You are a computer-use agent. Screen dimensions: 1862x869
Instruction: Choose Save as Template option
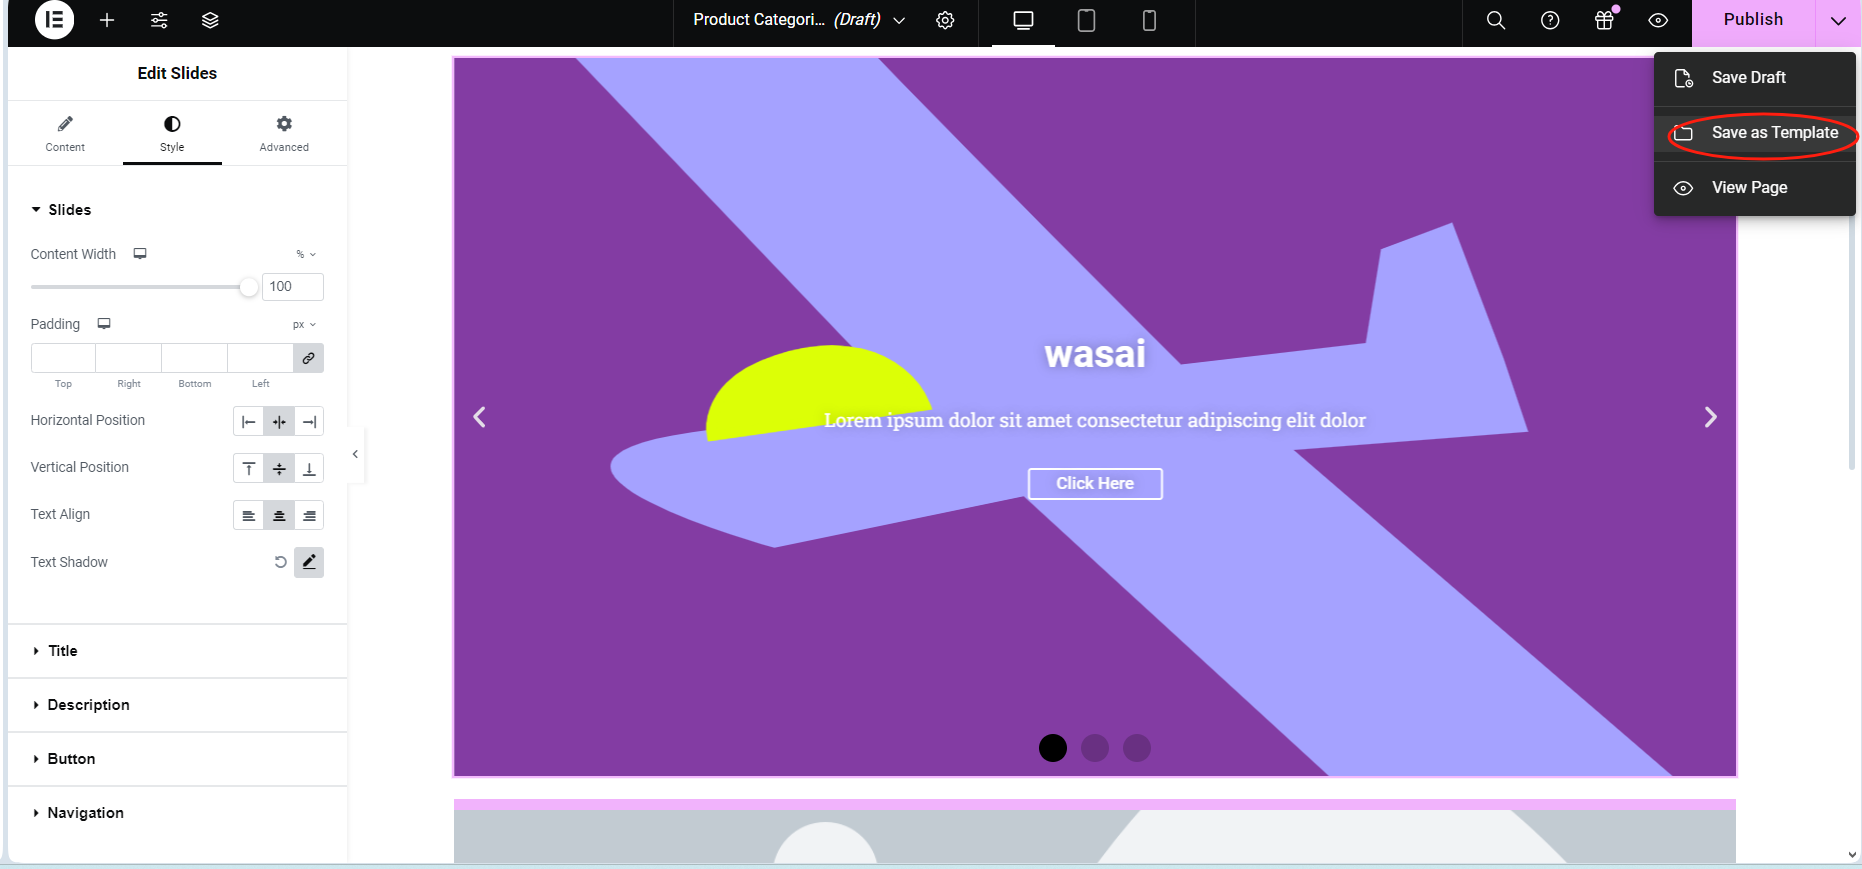[1755, 133]
